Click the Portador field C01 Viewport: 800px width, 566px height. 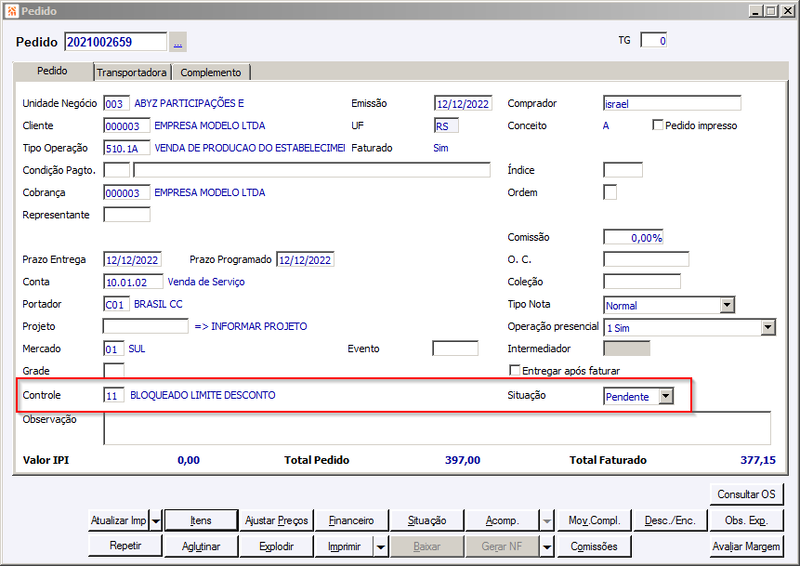click(116, 304)
